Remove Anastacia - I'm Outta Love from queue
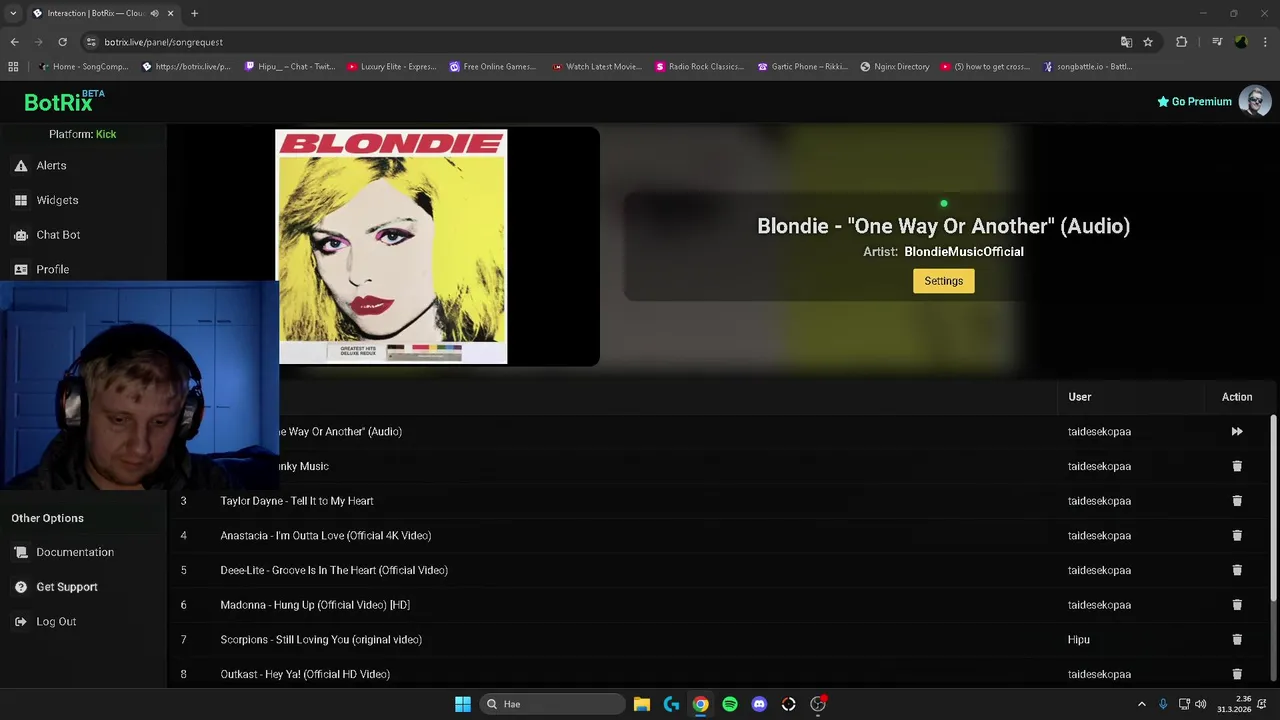 tap(1237, 536)
